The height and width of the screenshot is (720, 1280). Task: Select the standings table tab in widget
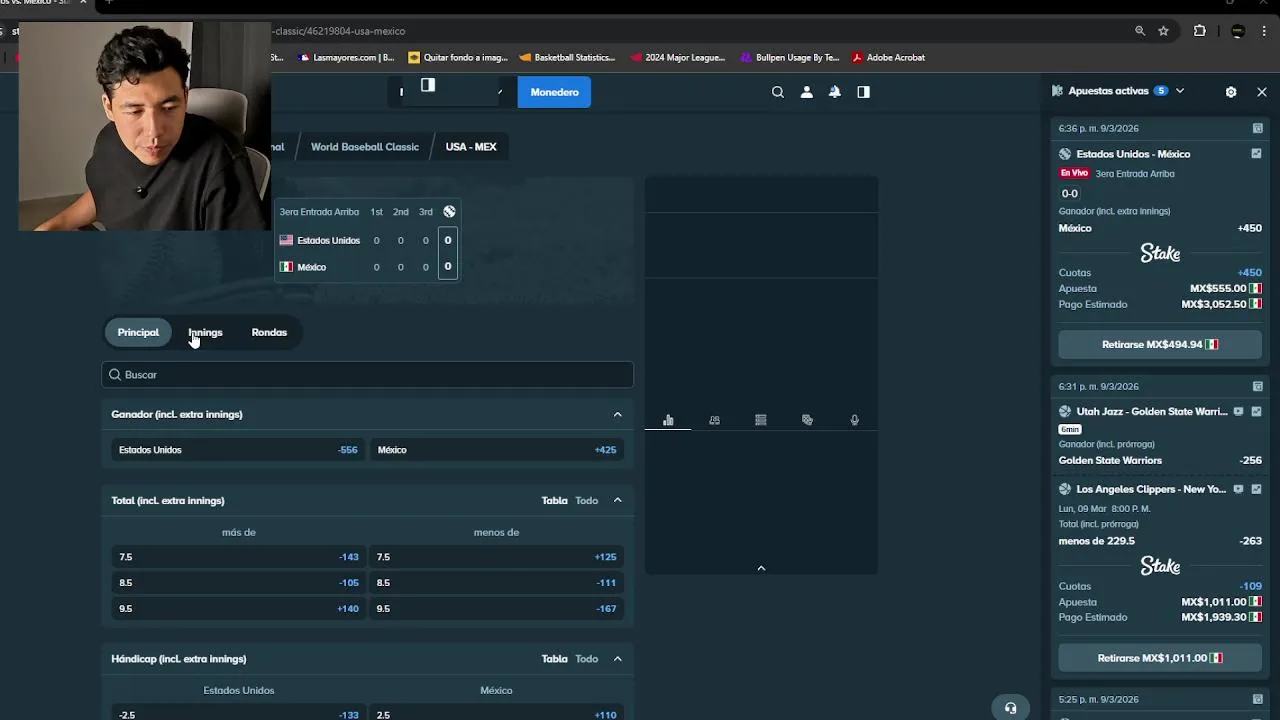[761, 420]
